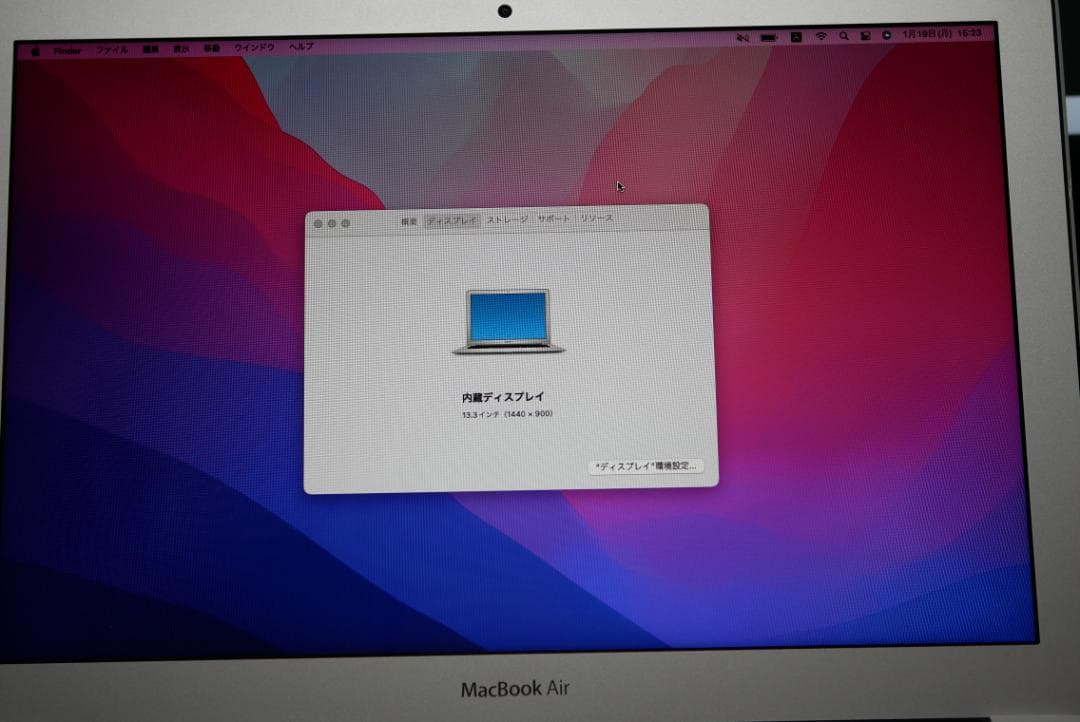Open the Apple menu

click(x=36, y=47)
